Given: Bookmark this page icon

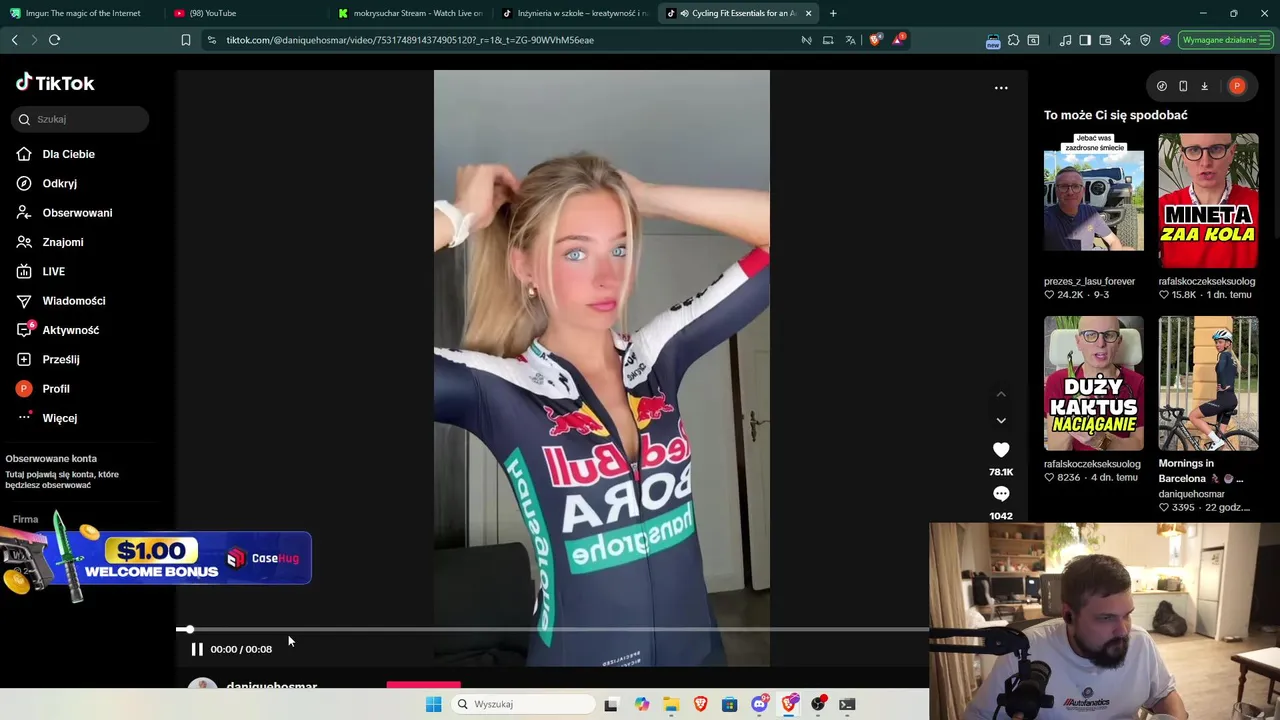Looking at the screenshot, I should coord(185,40).
